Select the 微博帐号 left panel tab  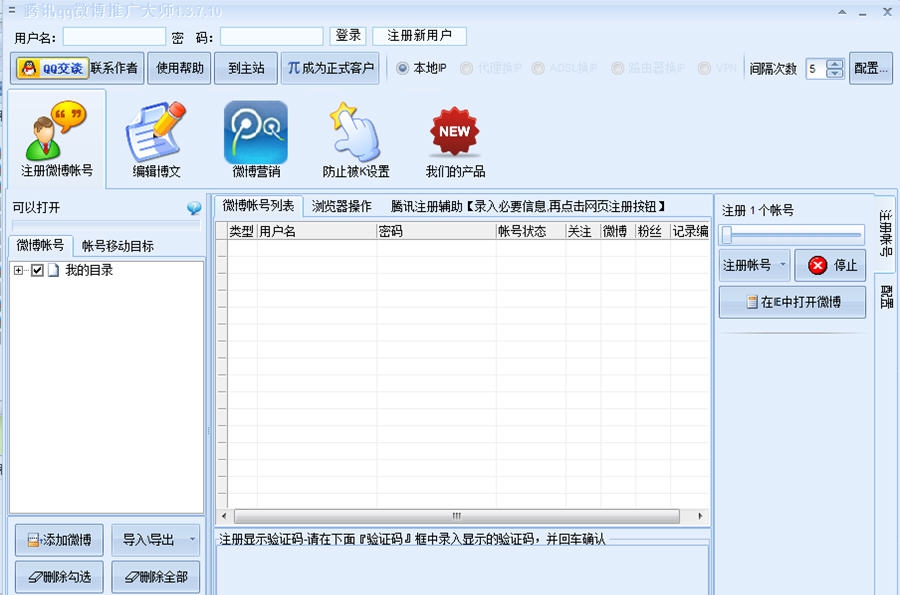click(x=40, y=246)
